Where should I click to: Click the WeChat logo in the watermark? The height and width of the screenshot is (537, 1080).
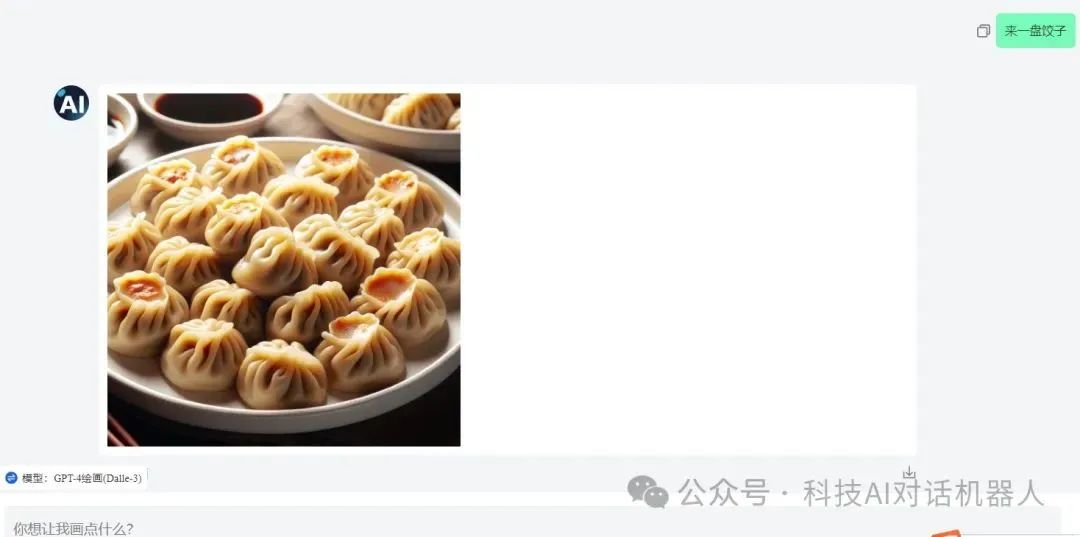(x=647, y=492)
